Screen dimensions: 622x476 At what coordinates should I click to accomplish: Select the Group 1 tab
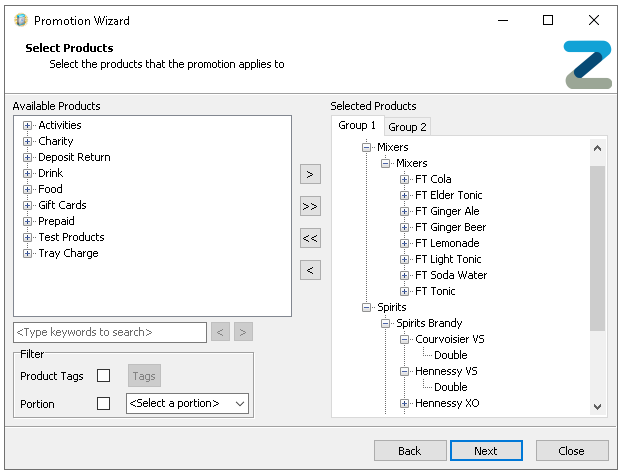tap(357, 126)
